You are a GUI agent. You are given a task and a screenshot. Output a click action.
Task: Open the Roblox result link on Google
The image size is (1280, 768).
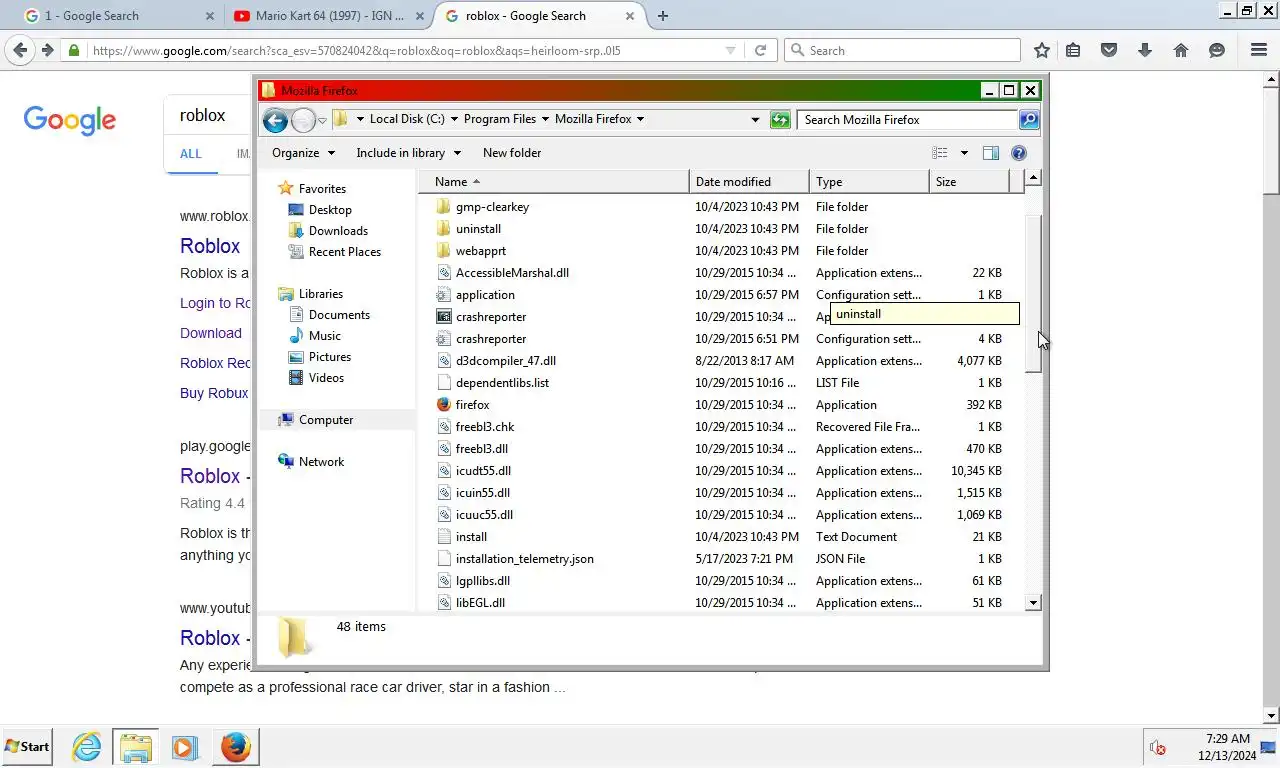[x=210, y=246]
